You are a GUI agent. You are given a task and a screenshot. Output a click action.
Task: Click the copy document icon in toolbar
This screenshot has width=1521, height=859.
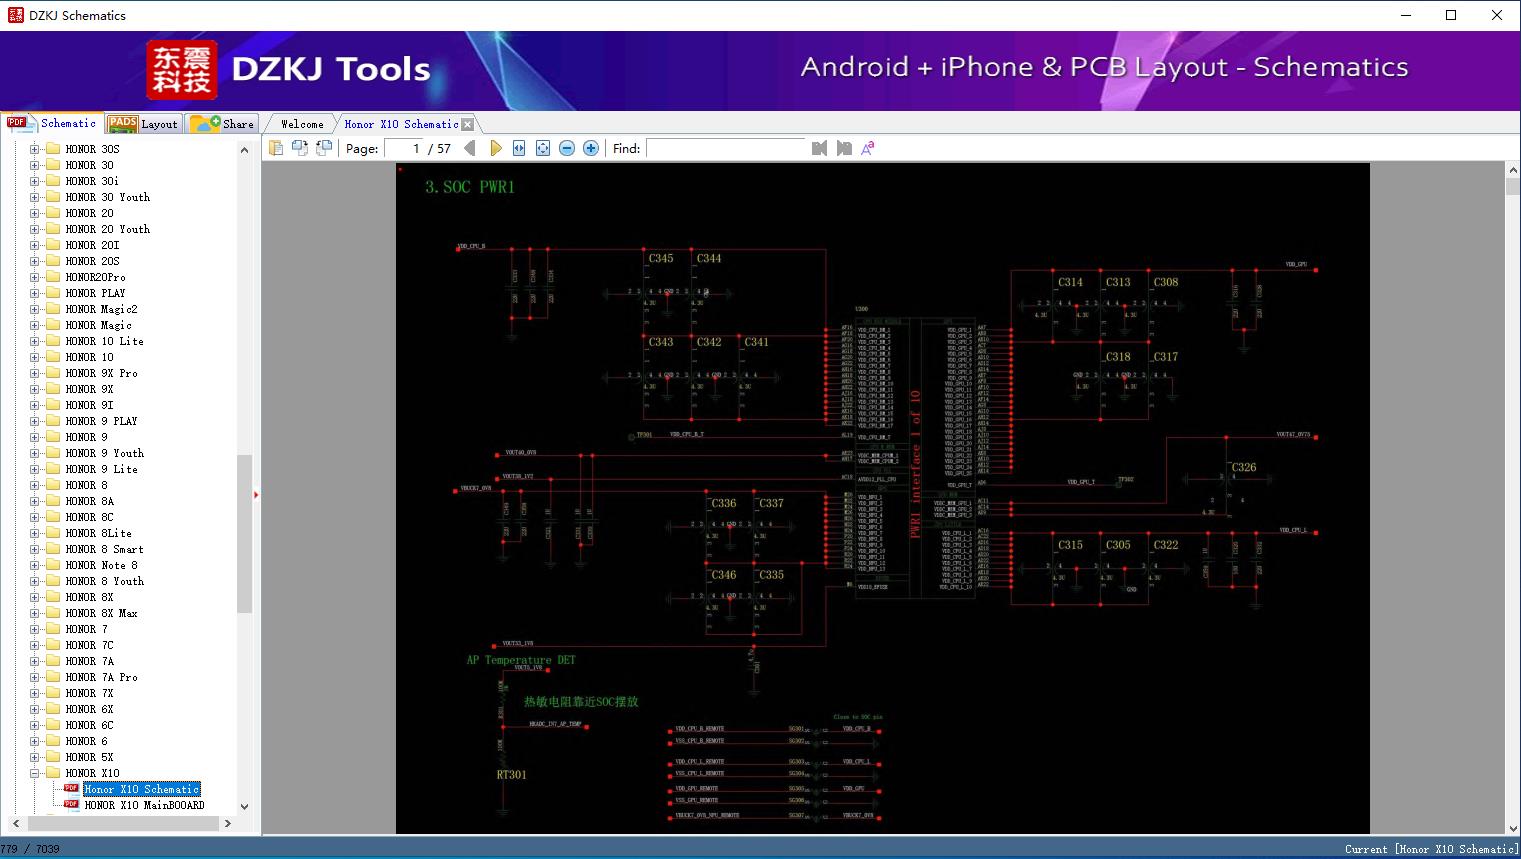pyautogui.click(x=276, y=148)
